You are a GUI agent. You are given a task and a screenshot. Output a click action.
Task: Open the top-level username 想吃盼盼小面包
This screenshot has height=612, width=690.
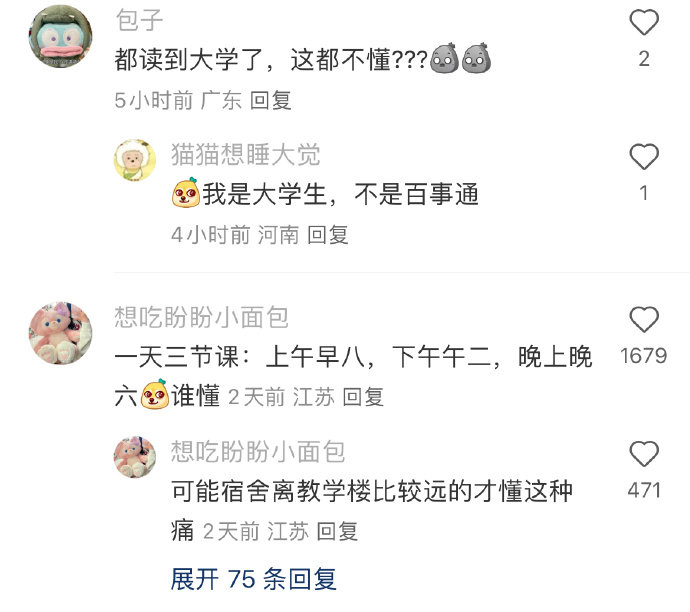[x=202, y=317]
